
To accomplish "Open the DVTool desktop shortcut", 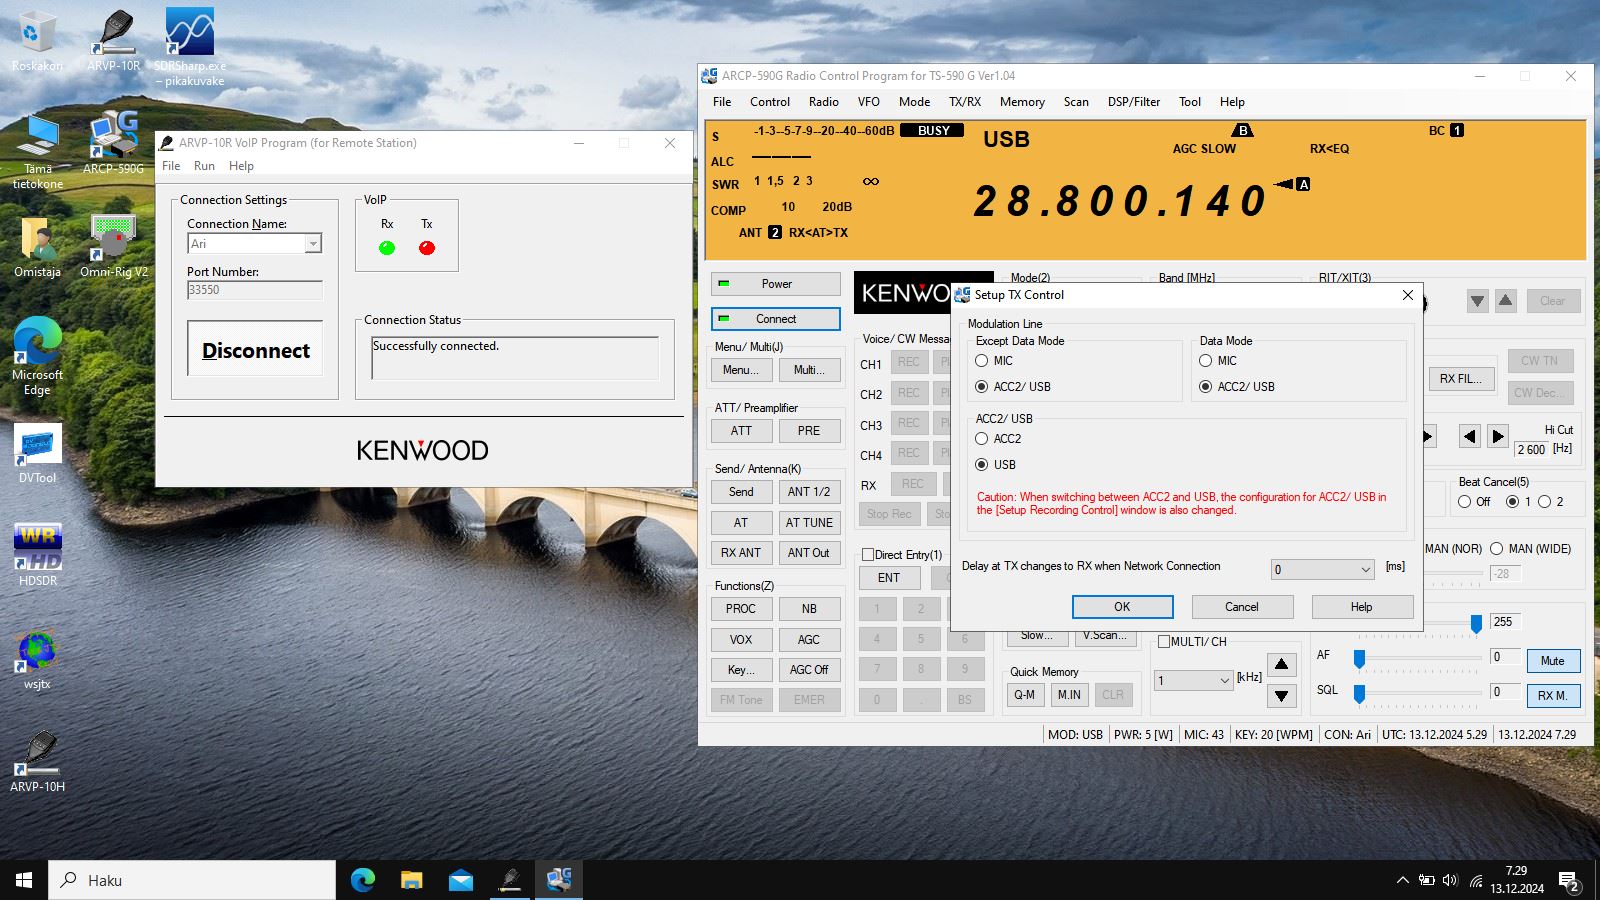I will (x=37, y=454).
